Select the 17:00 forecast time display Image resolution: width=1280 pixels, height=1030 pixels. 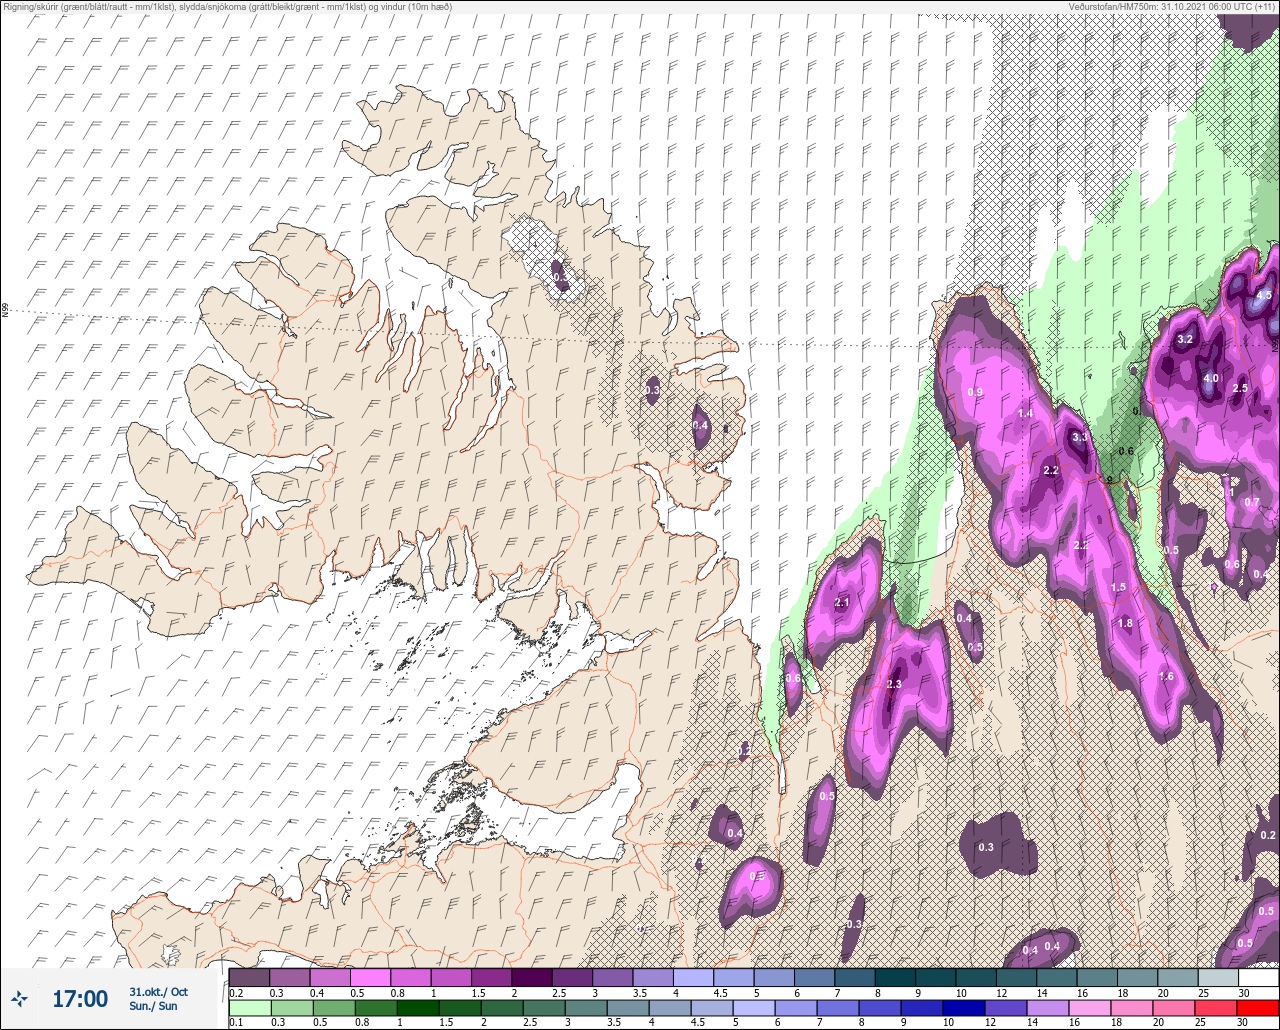[x=80, y=998]
